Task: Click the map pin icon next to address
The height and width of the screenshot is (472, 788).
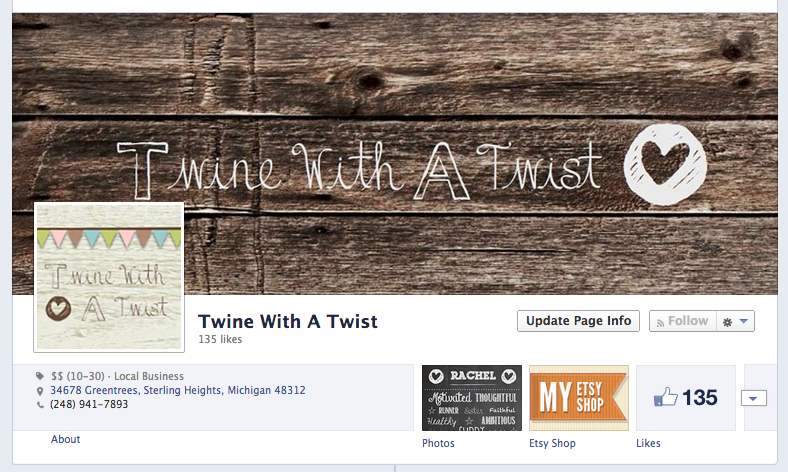Action: point(40,391)
